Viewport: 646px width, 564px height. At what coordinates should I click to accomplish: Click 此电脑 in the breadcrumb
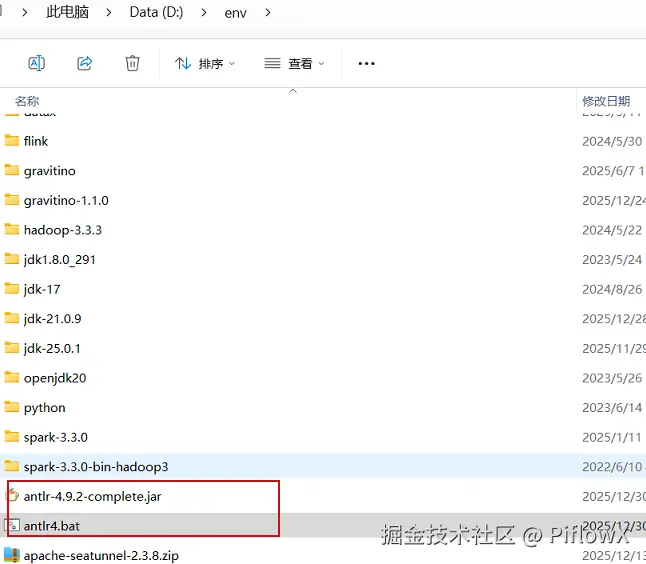pyautogui.click(x=67, y=12)
